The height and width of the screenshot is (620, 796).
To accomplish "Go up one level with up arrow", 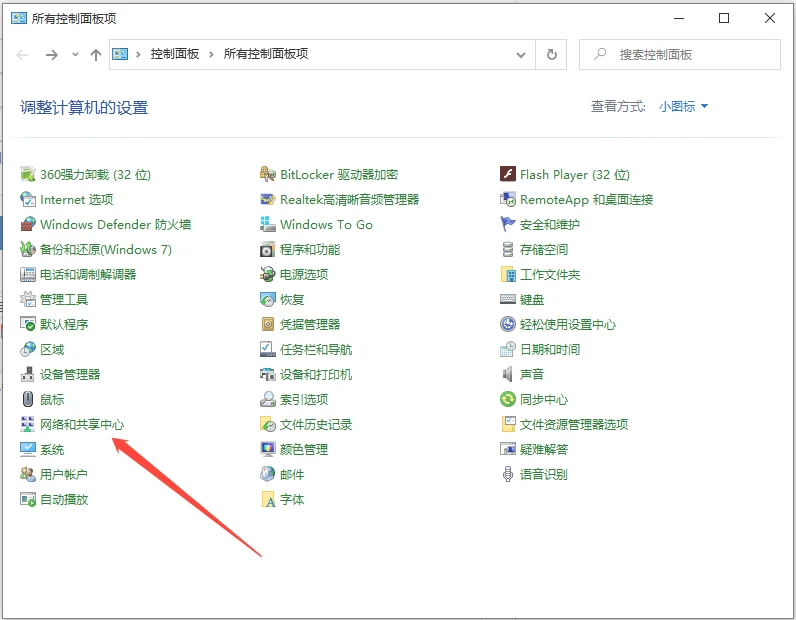I will pyautogui.click(x=96, y=54).
